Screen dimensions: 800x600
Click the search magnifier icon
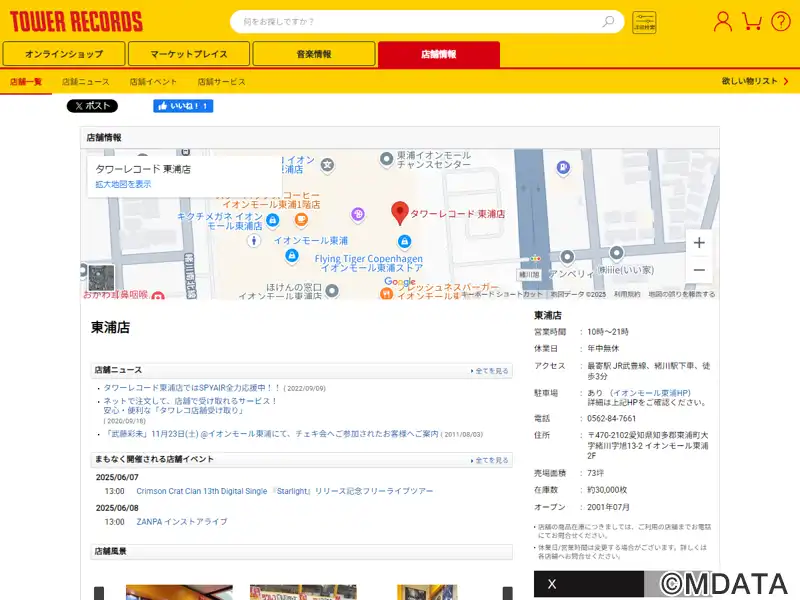608,21
